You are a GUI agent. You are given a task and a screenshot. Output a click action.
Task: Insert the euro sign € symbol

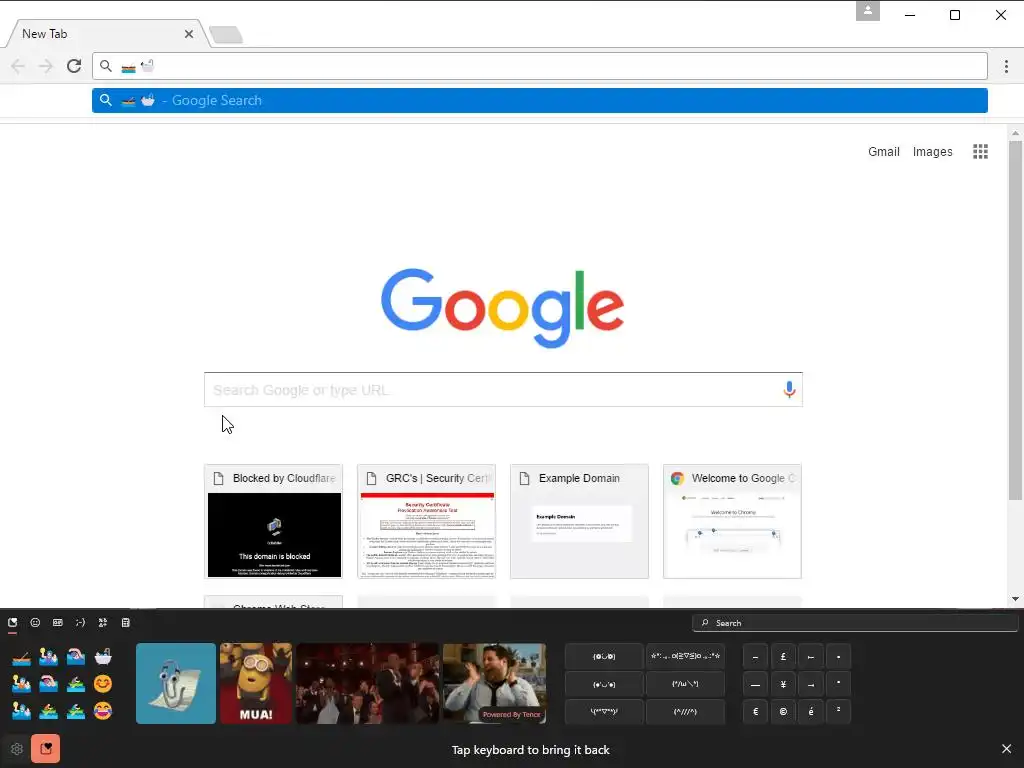point(756,712)
